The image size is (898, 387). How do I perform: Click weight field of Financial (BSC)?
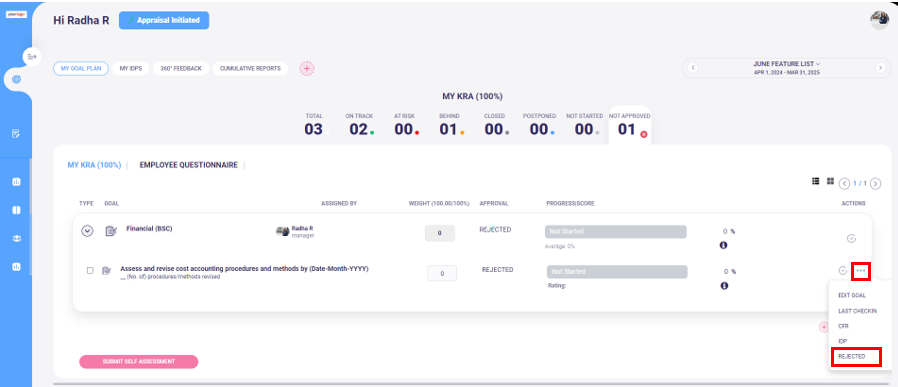coord(440,233)
